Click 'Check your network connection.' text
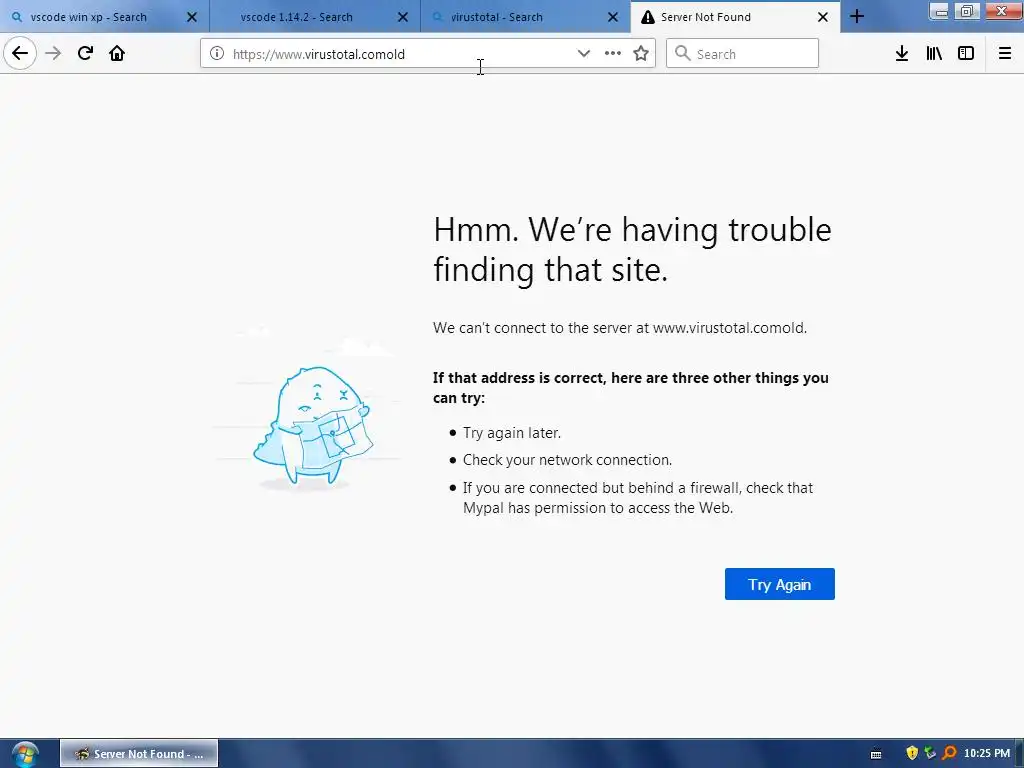The width and height of the screenshot is (1024, 768). [x=567, y=460]
